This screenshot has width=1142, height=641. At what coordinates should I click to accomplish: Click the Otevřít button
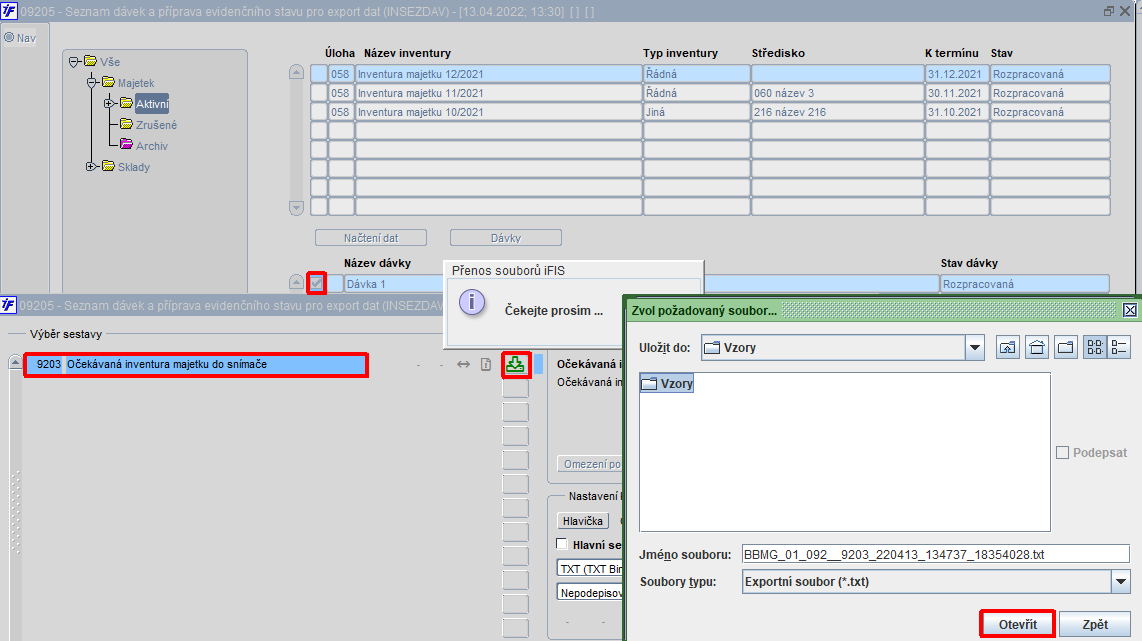[1017, 624]
